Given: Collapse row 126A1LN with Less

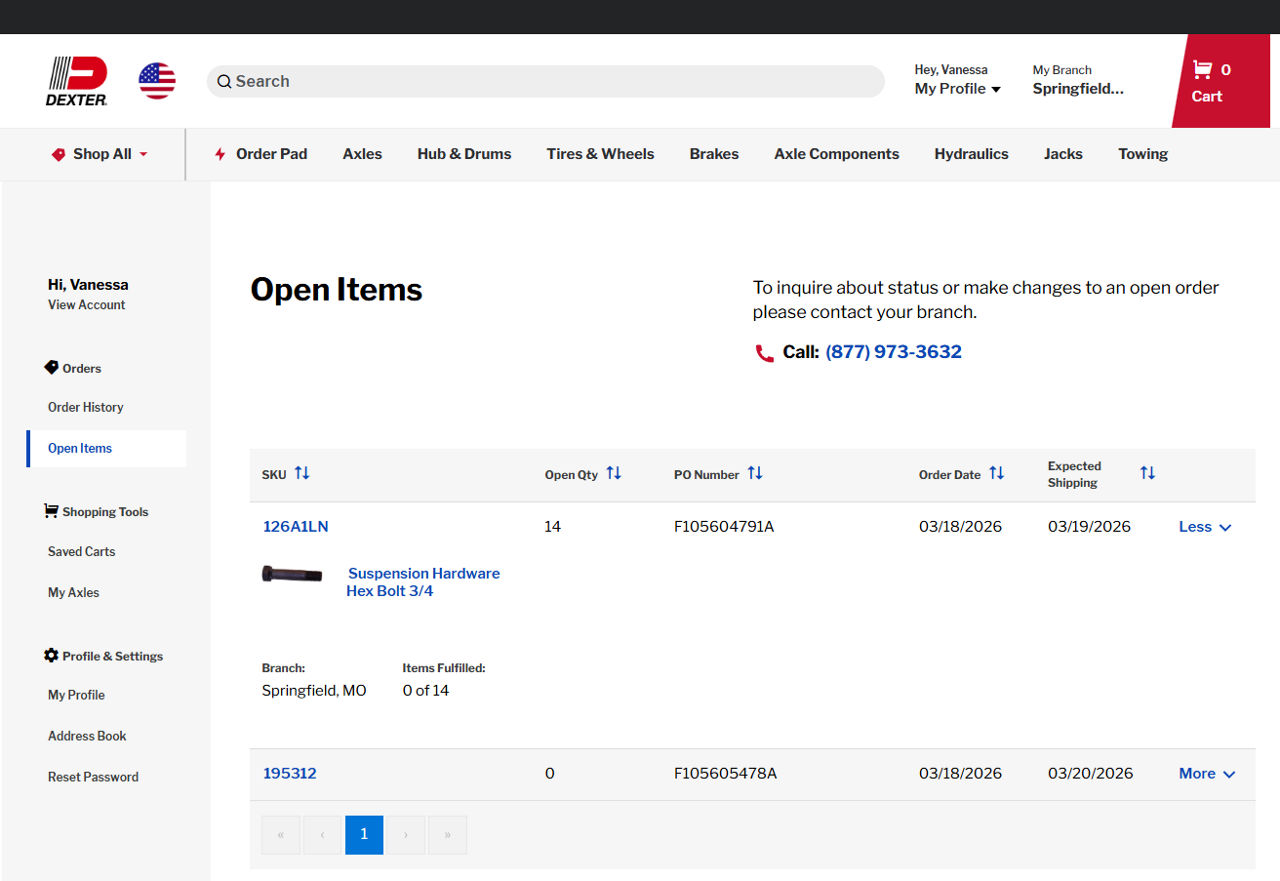Looking at the screenshot, I should [x=1205, y=527].
